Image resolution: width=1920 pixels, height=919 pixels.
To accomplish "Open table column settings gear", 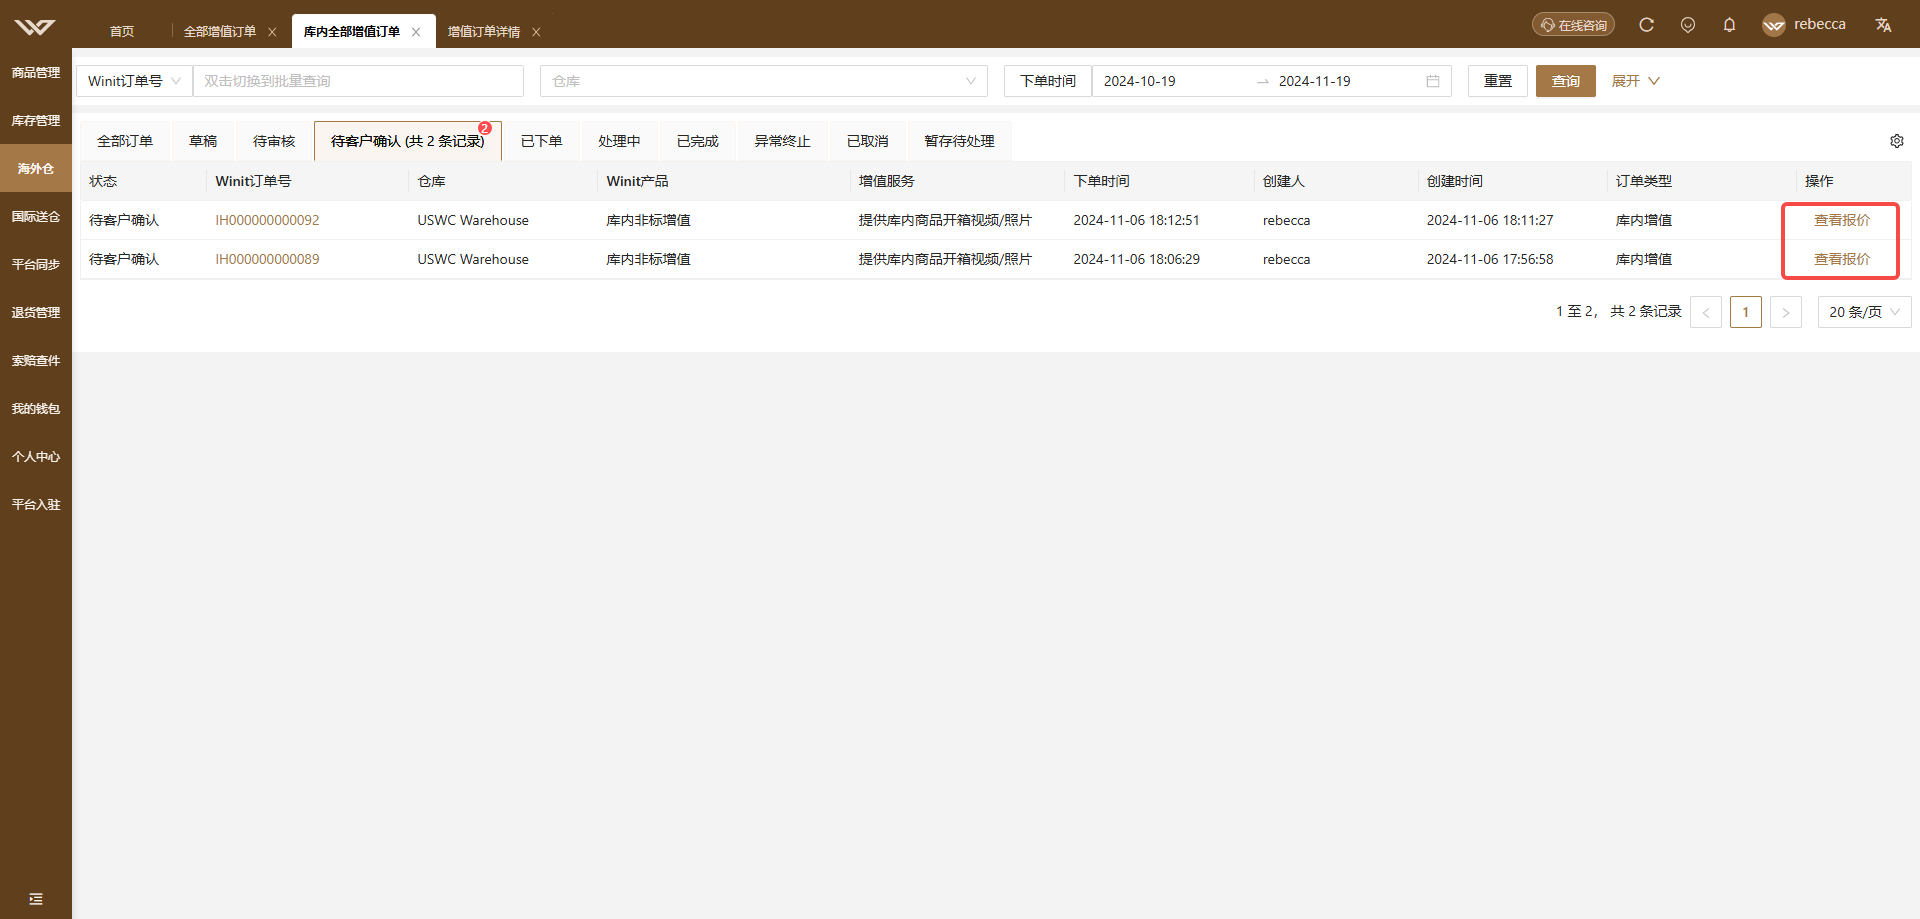I will click(x=1896, y=141).
